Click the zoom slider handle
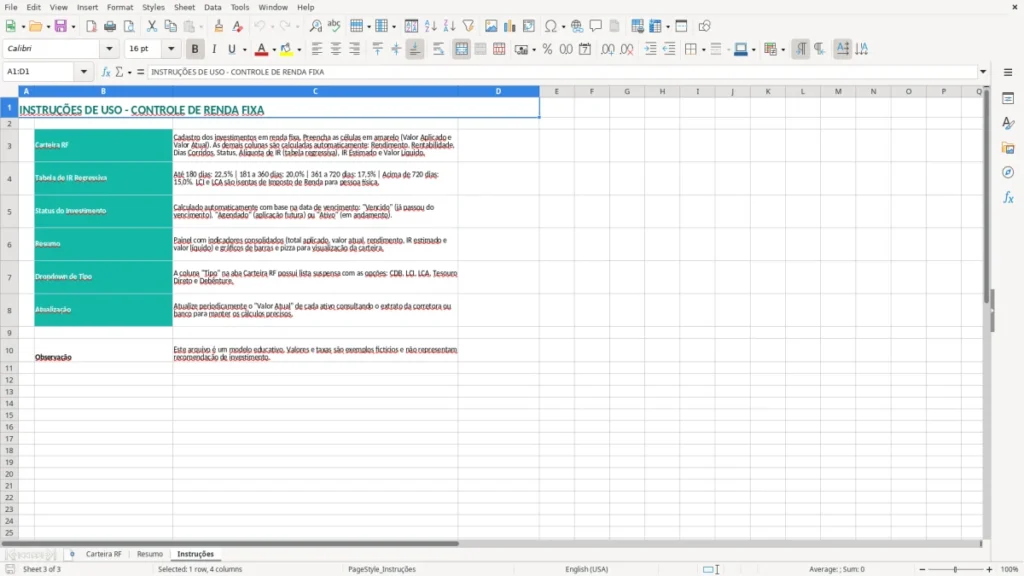This screenshot has width=1024, height=576. tap(955, 569)
